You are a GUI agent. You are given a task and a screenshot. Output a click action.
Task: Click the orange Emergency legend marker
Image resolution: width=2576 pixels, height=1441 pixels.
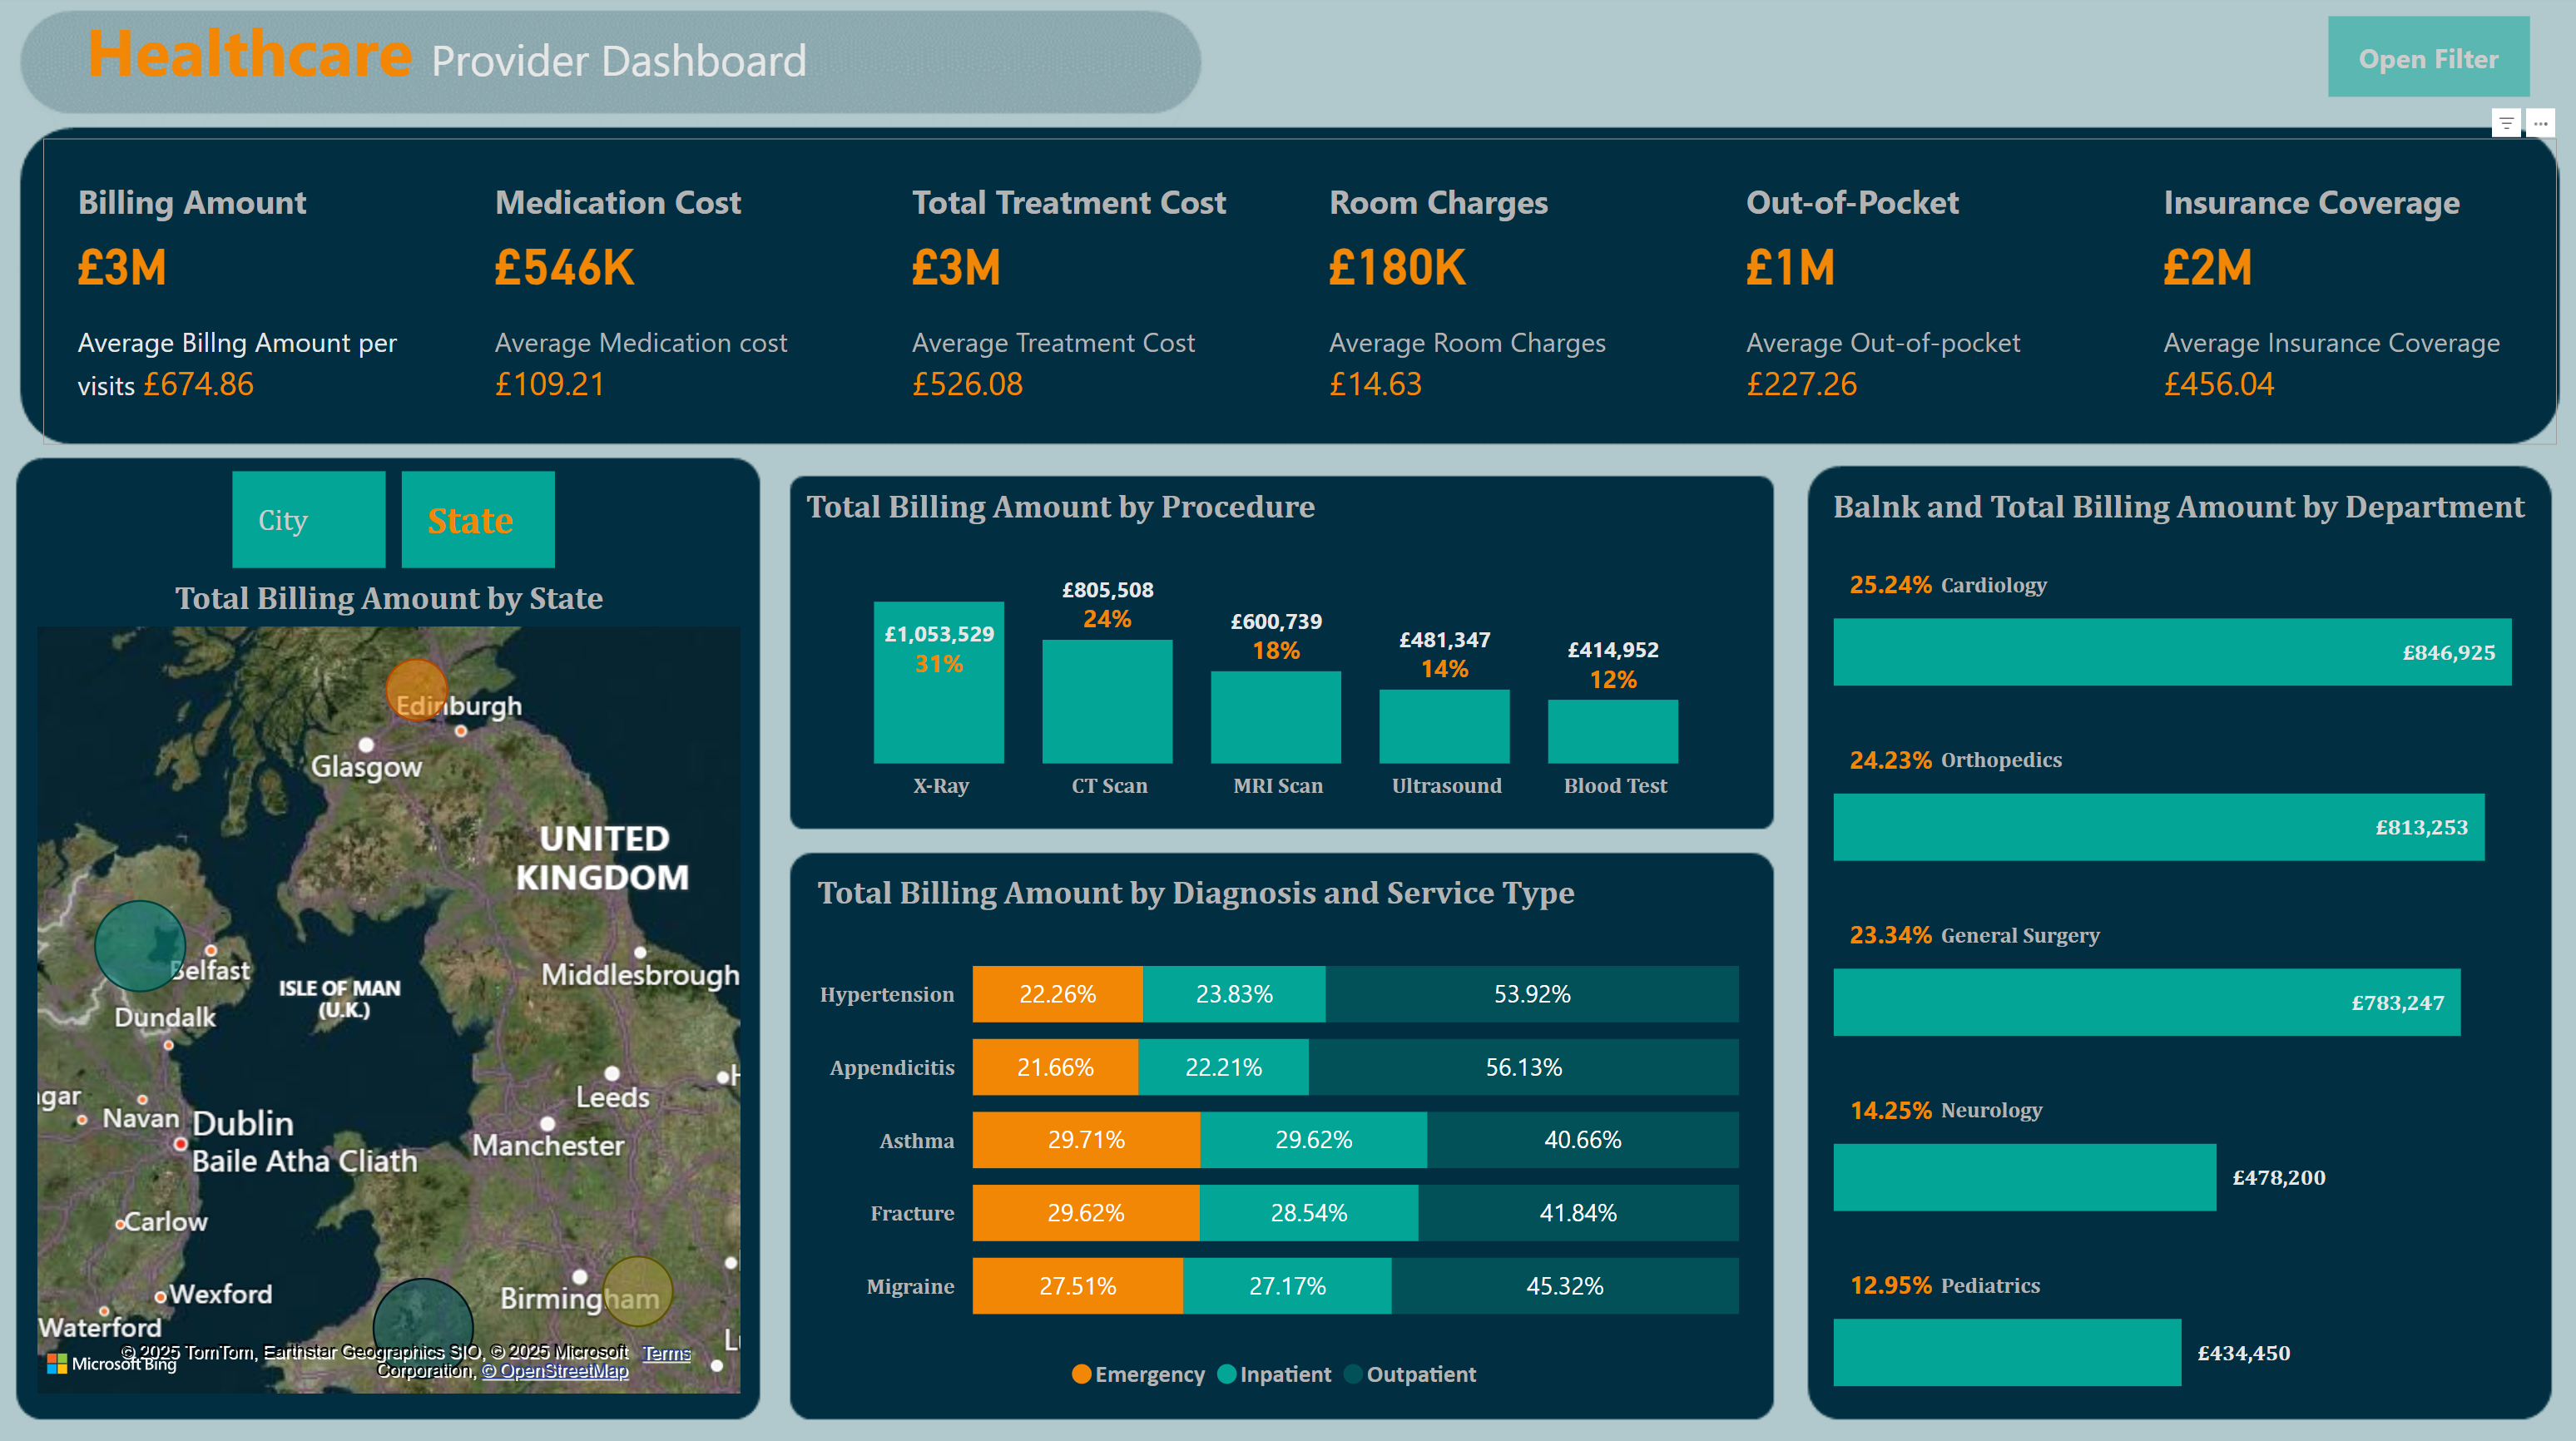1081,1374
